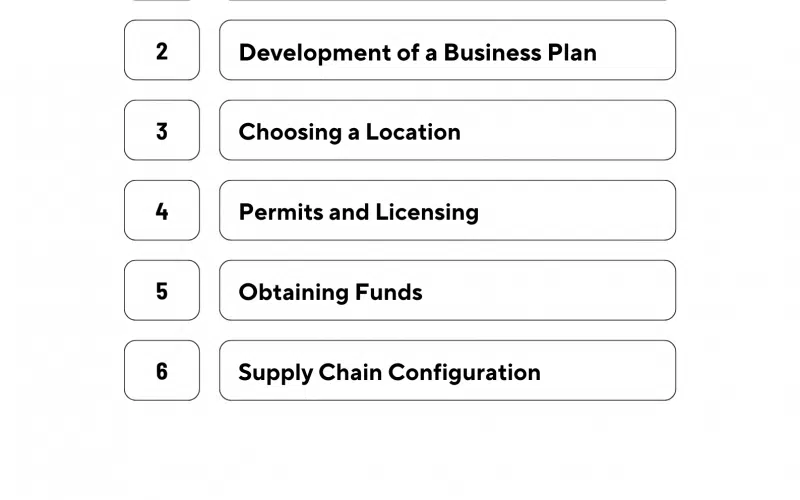The image size is (800, 500).
Task: Click the digit 4 in the list
Action: (x=162, y=210)
